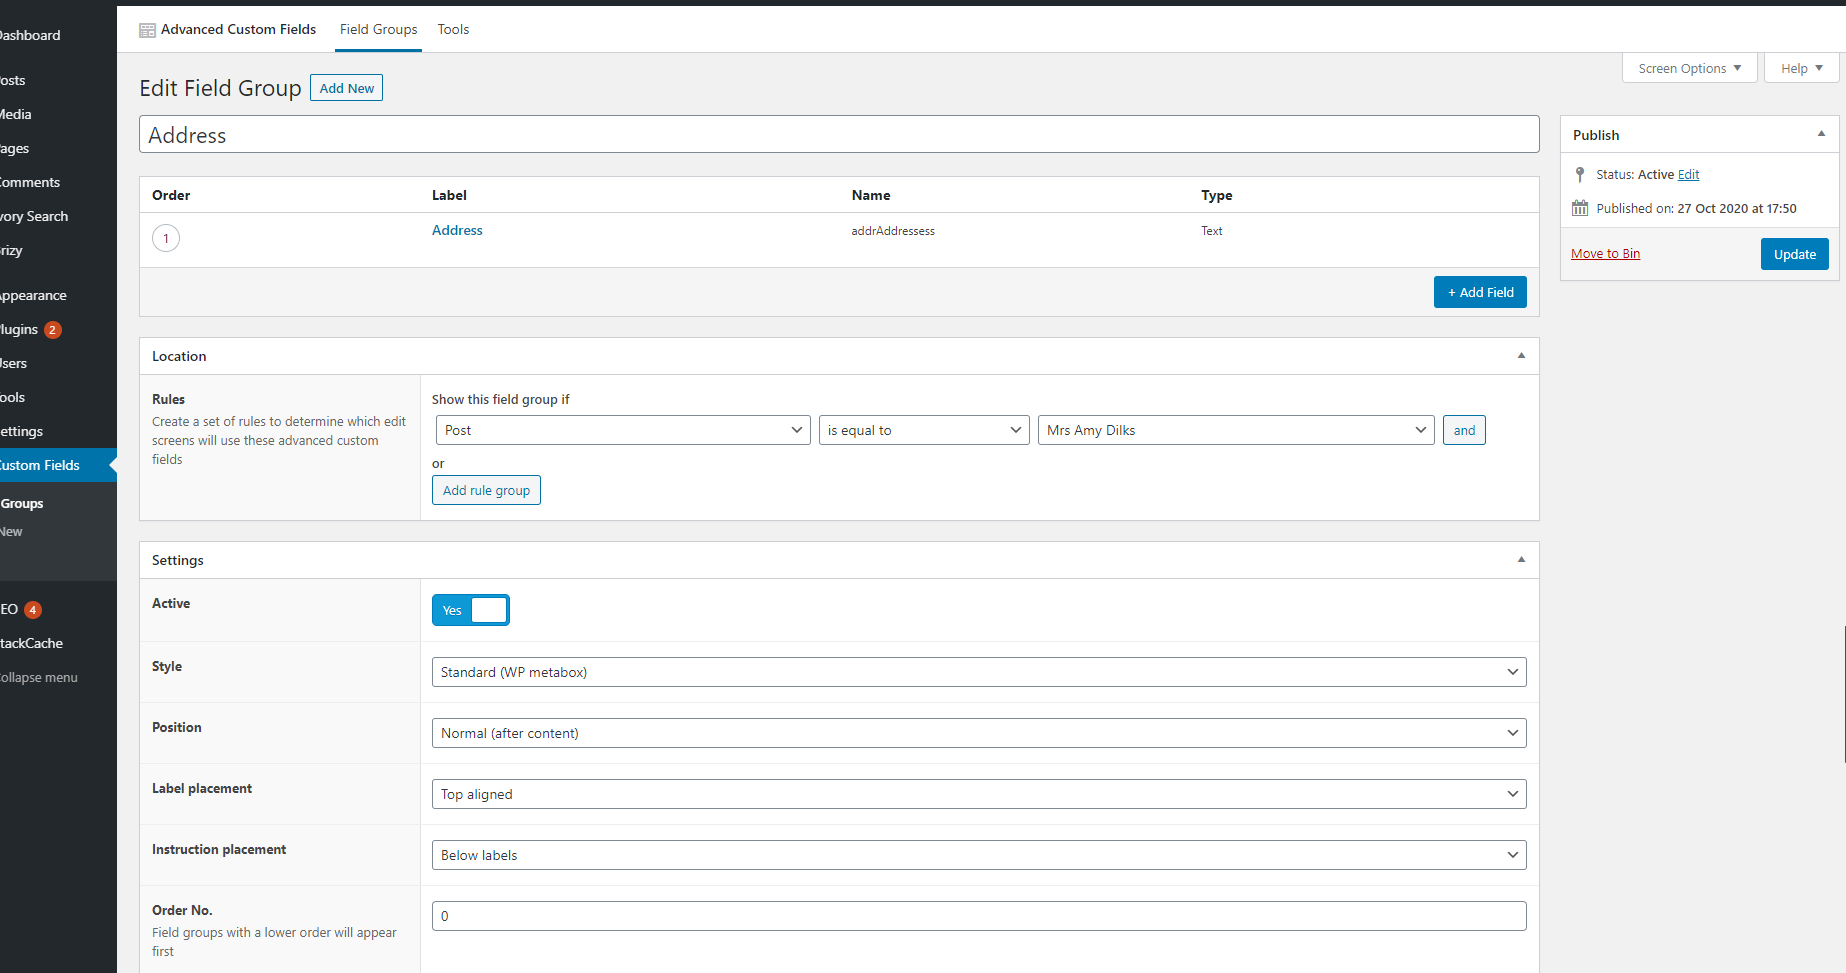Click the SEO notification count badge
The image size is (1846, 973).
tap(33, 610)
